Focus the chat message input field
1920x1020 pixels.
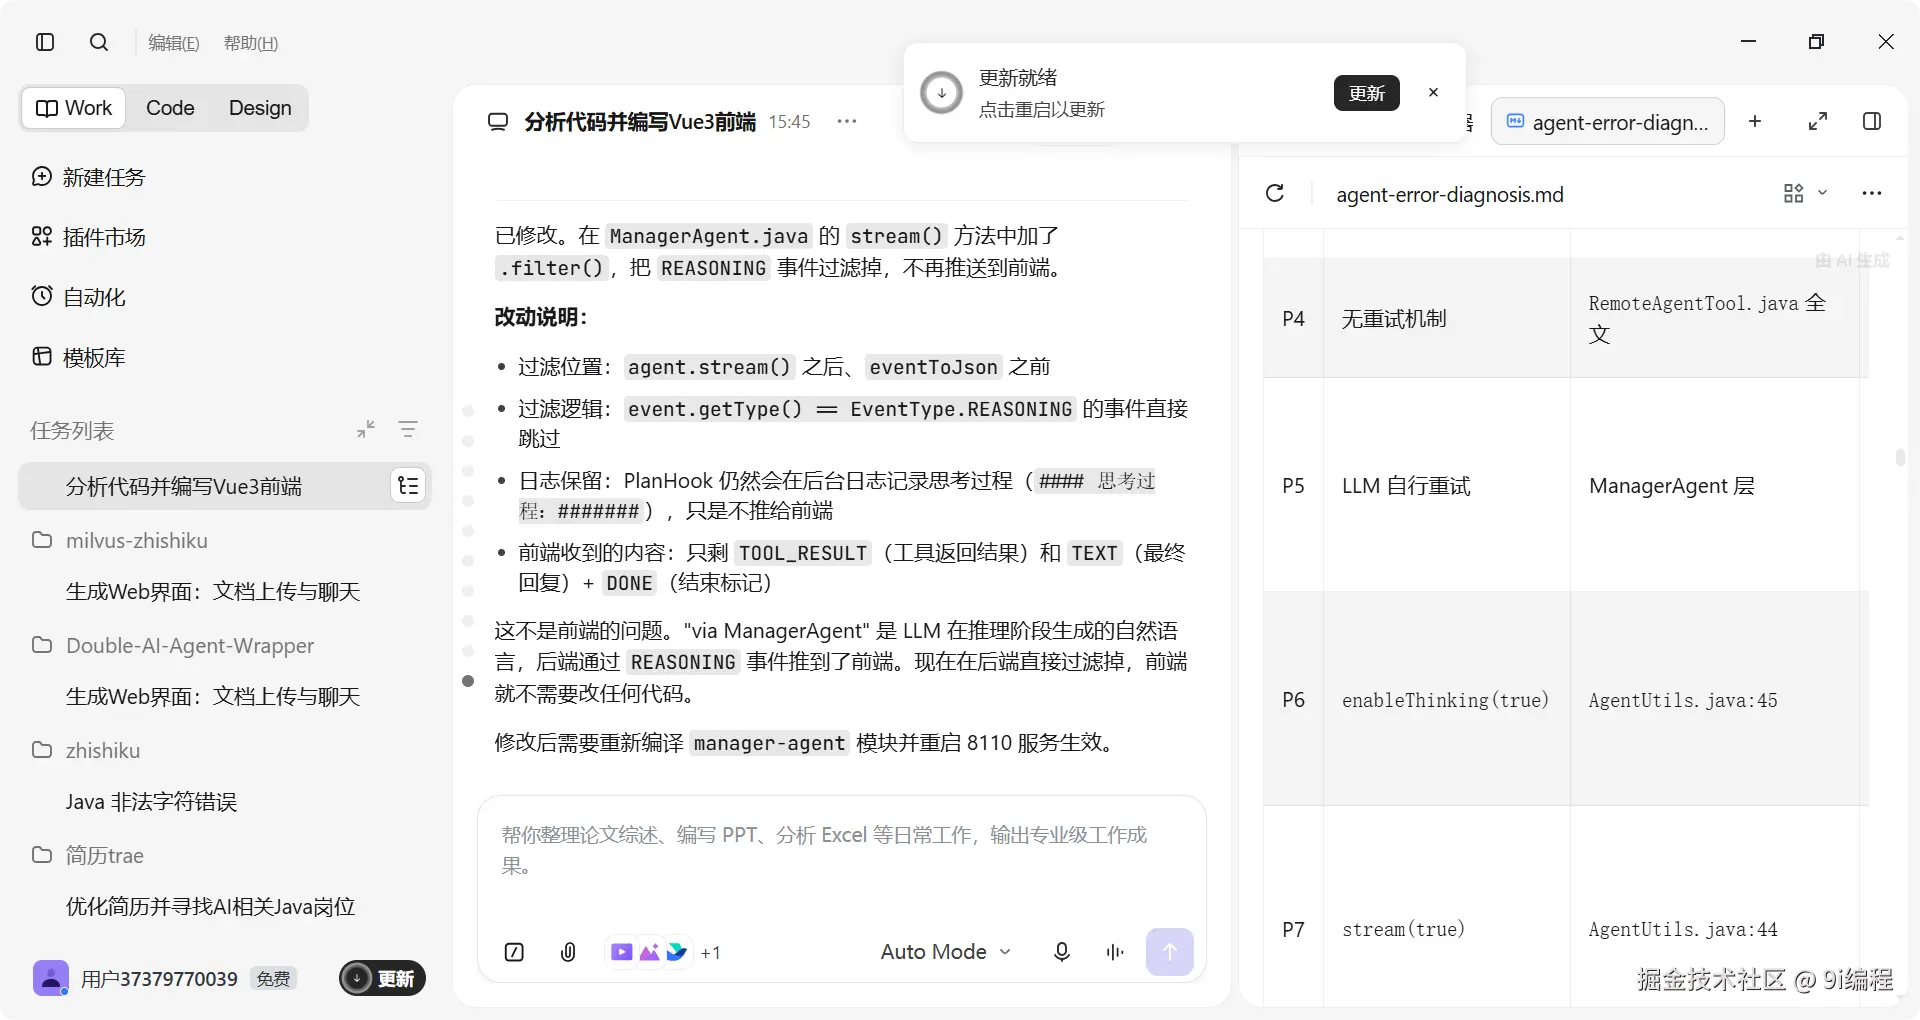click(x=841, y=851)
